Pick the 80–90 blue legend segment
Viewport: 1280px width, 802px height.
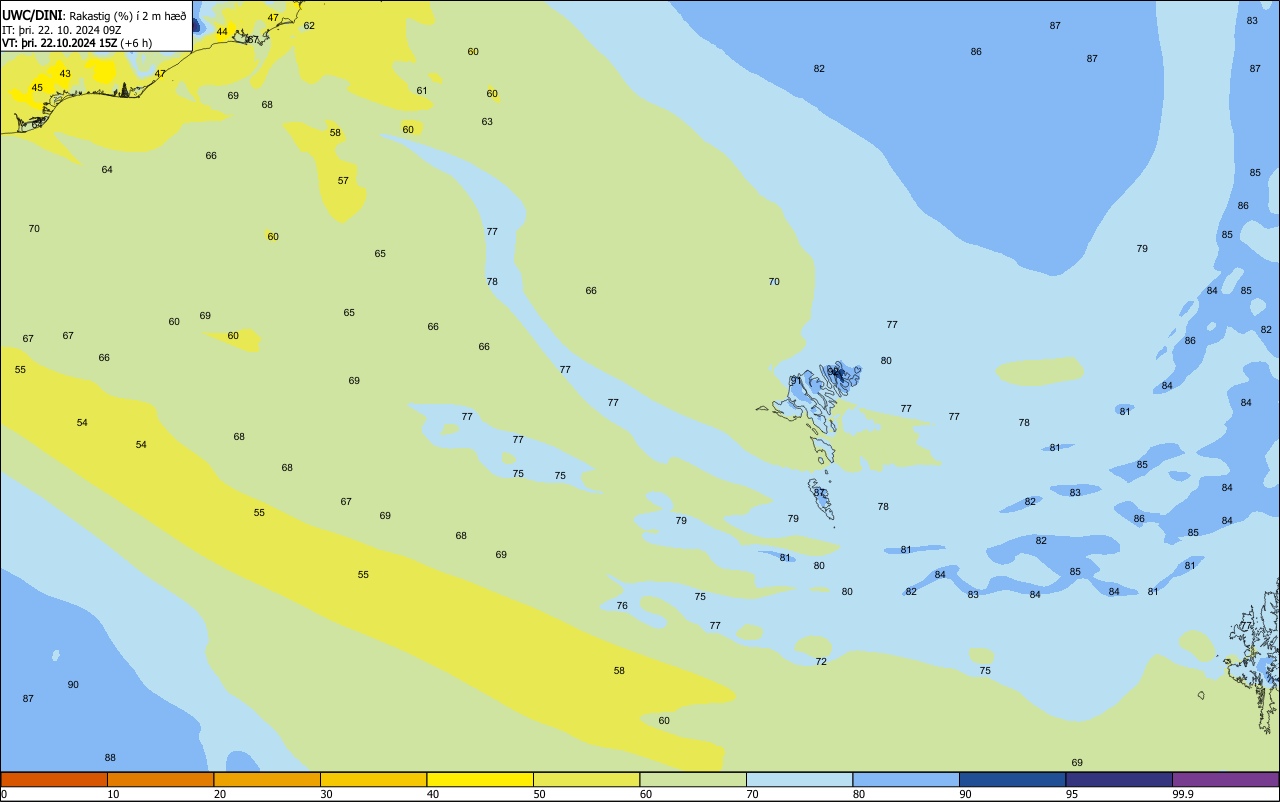point(906,779)
